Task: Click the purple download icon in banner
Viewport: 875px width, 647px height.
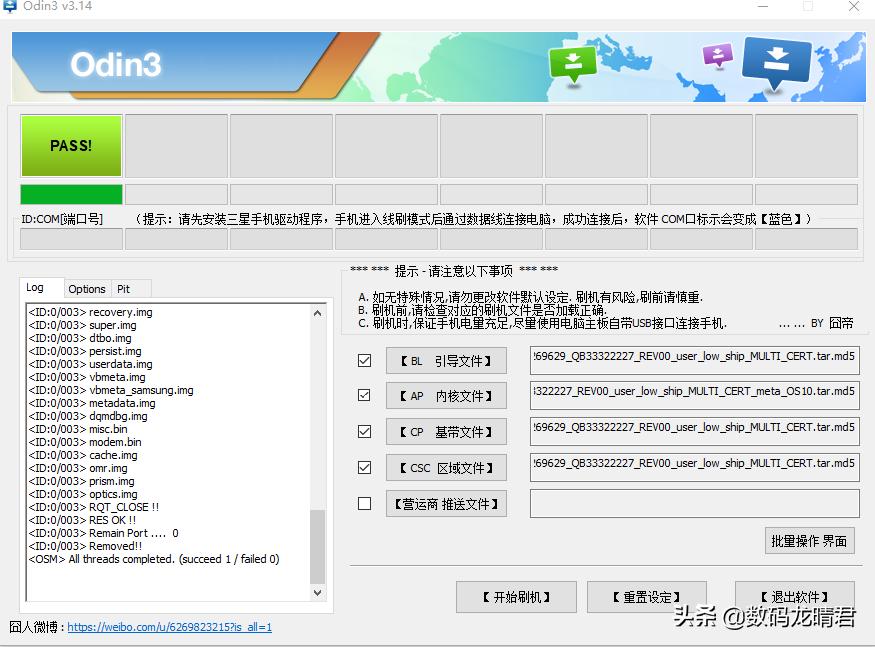Action: [718, 55]
